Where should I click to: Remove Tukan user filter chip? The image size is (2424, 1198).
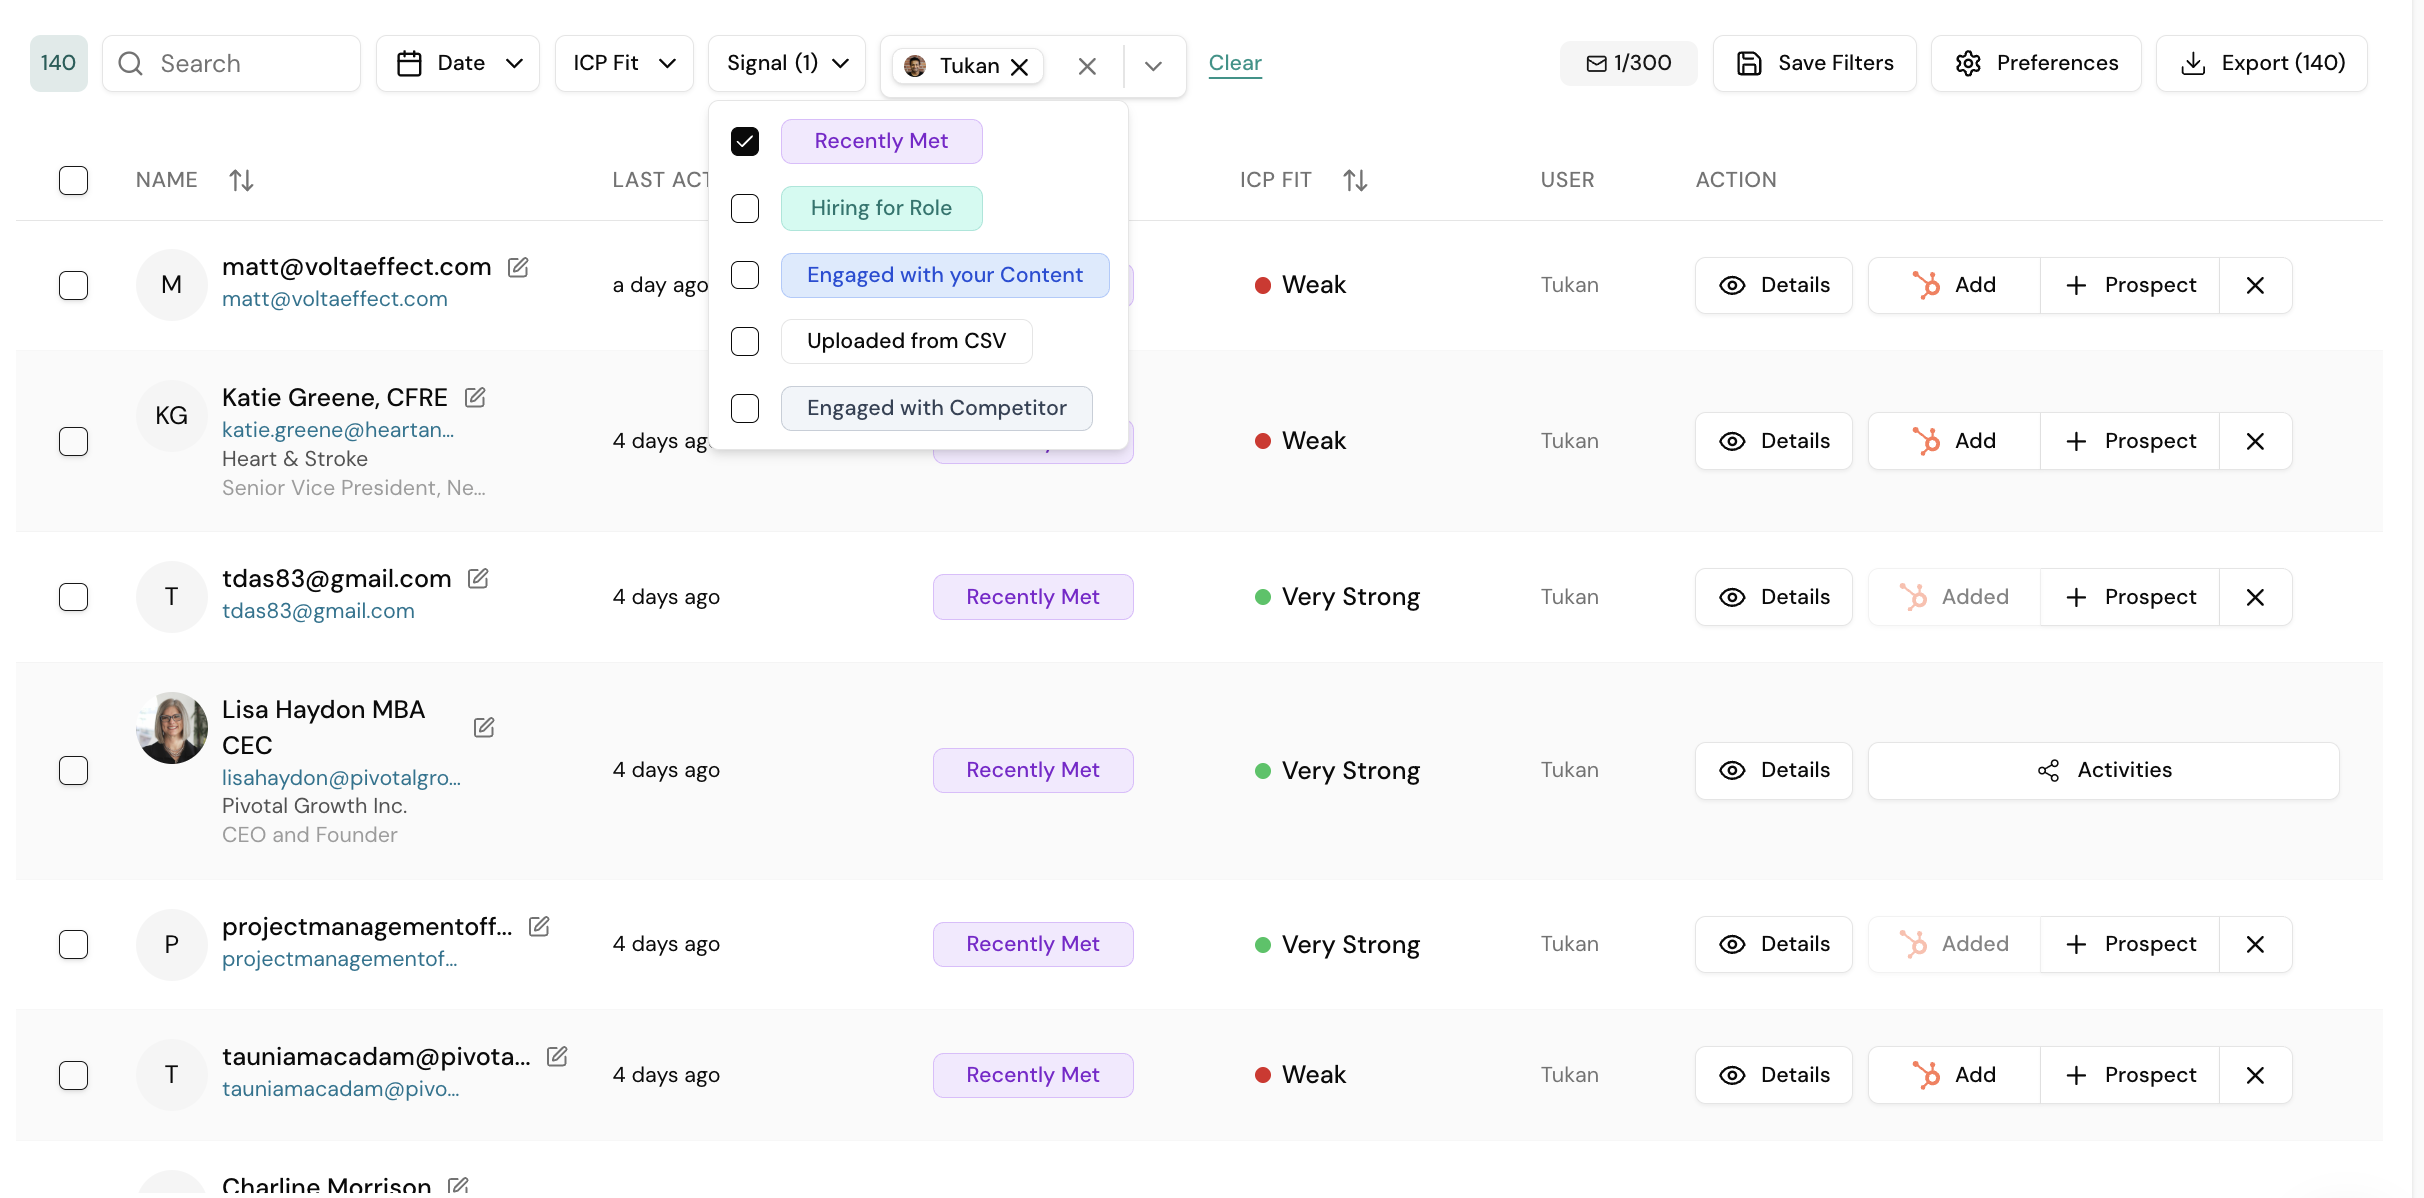(x=1020, y=66)
